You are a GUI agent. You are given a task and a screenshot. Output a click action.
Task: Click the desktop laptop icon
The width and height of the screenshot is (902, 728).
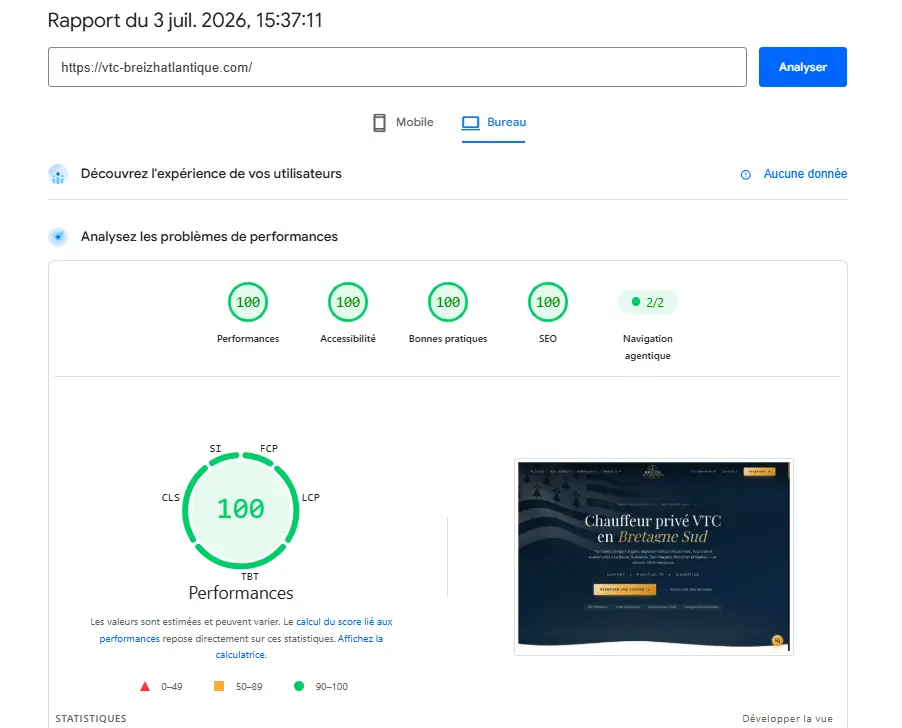(x=471, y=122)
